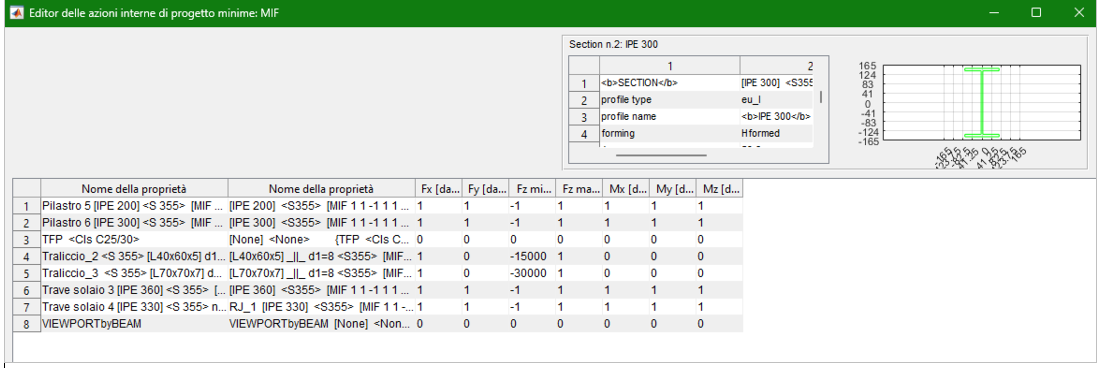Select row 1 header in main table
This screenshot has width=1100, height=368.
27,207
